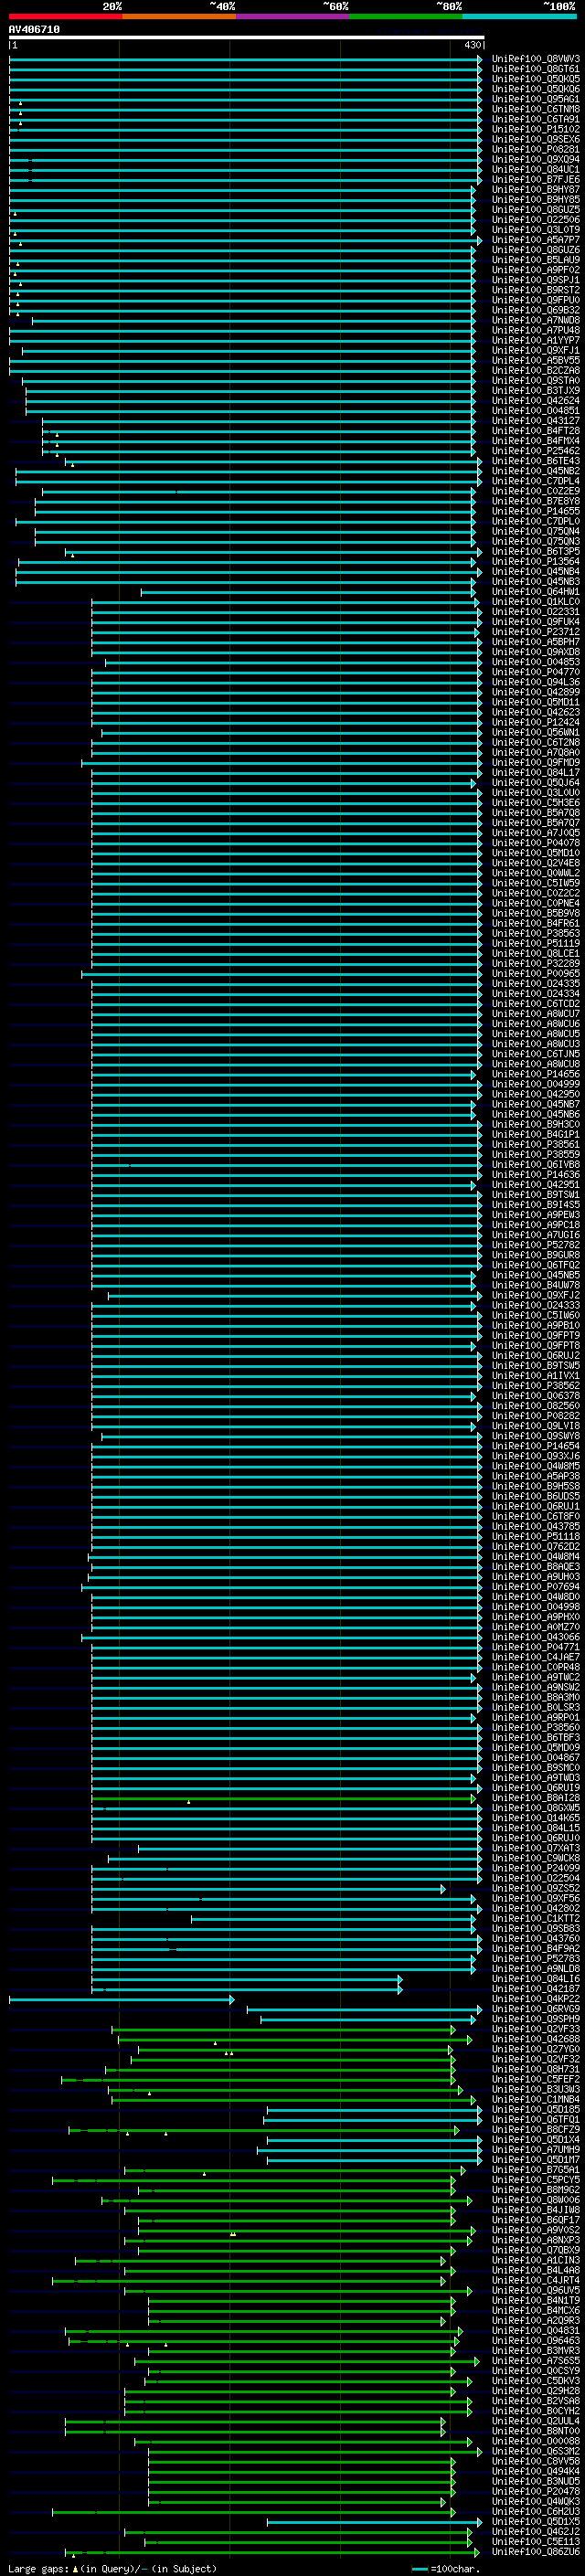The height and width of the screenshot is (2576, 585).
Task: Click the purple ~60% identity legend segment
Action: 292,16
